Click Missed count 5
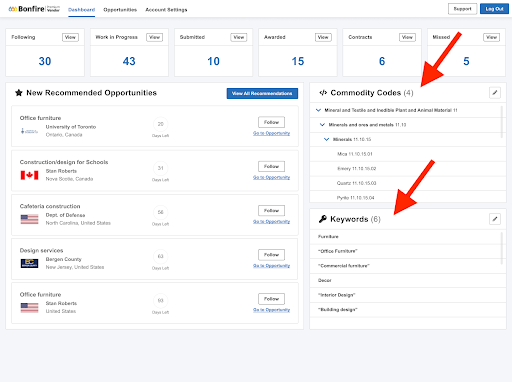Image resolution: width=512 pixels, height=382 pixels. point(466,61)
